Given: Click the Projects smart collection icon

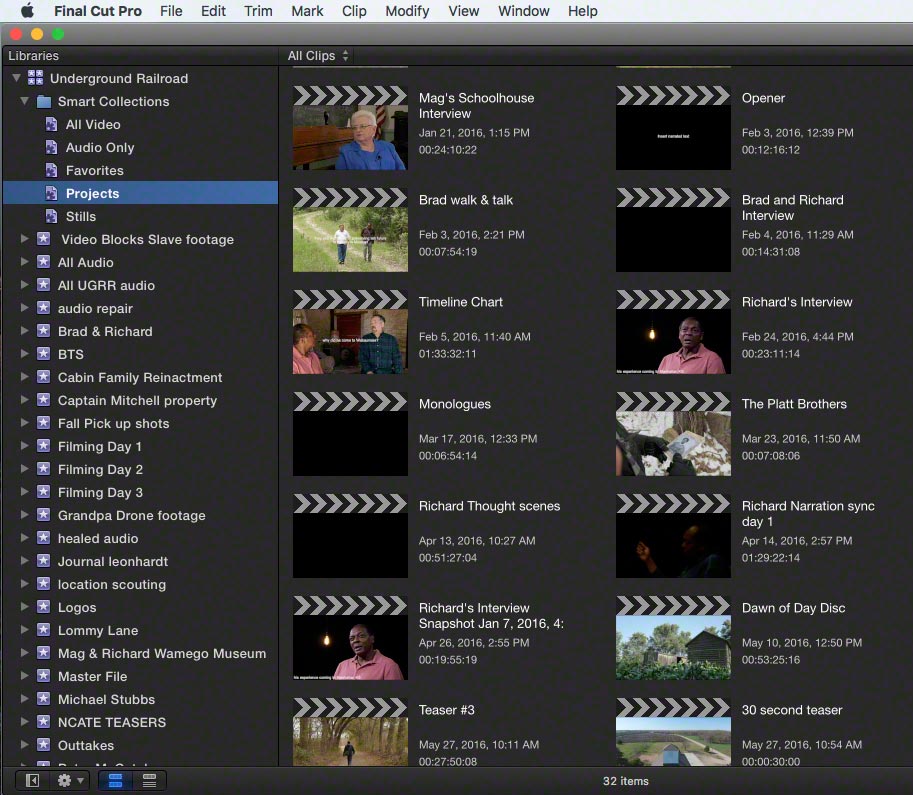Looking at the screenshot, I should [51, 193].
